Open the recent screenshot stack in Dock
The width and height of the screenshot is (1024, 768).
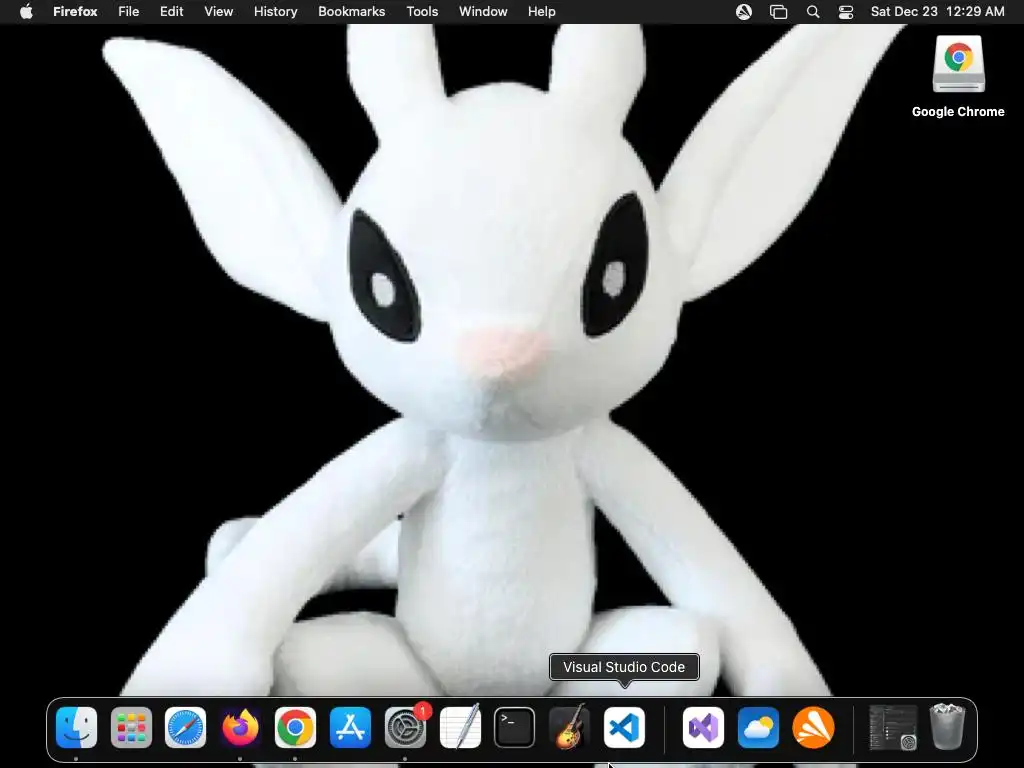coord(893,728)
